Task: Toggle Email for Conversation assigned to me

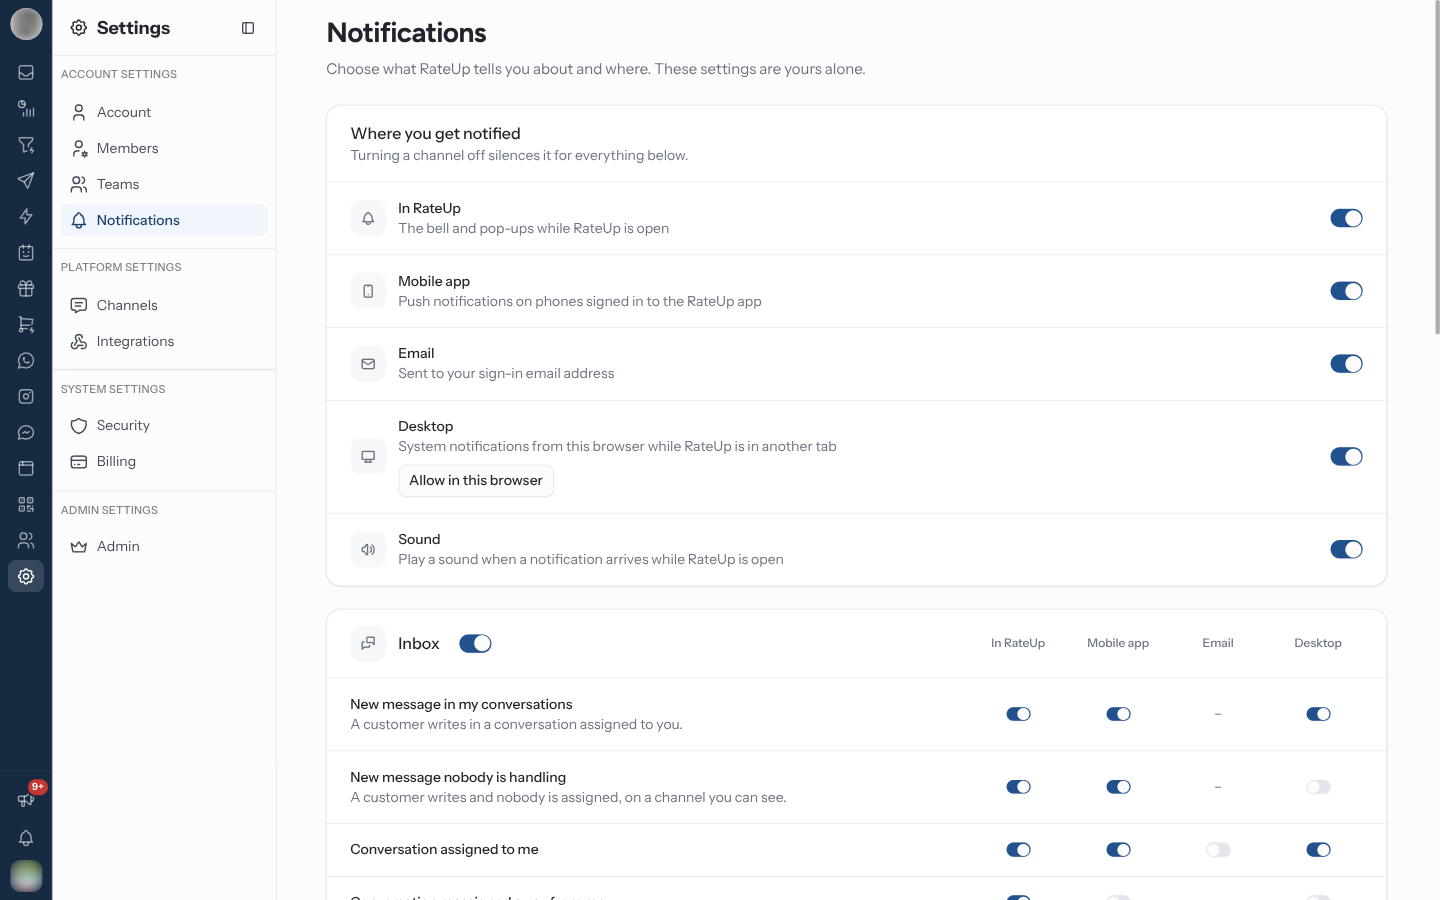Action: tap(1218, 850)
